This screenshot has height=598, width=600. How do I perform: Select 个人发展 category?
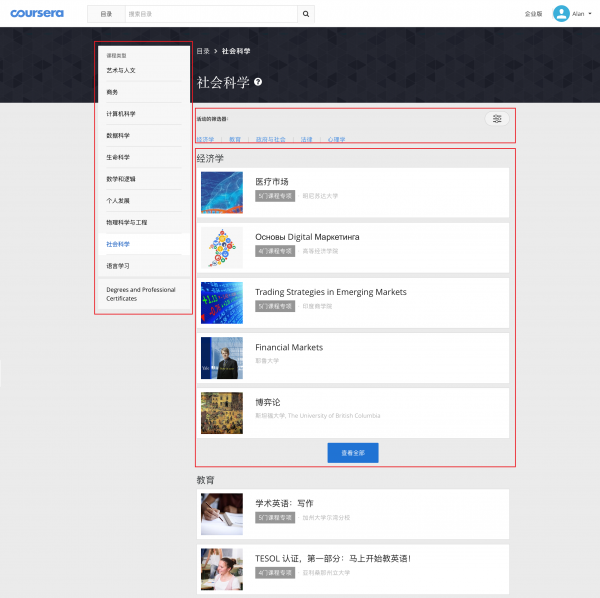pos(118,200)
